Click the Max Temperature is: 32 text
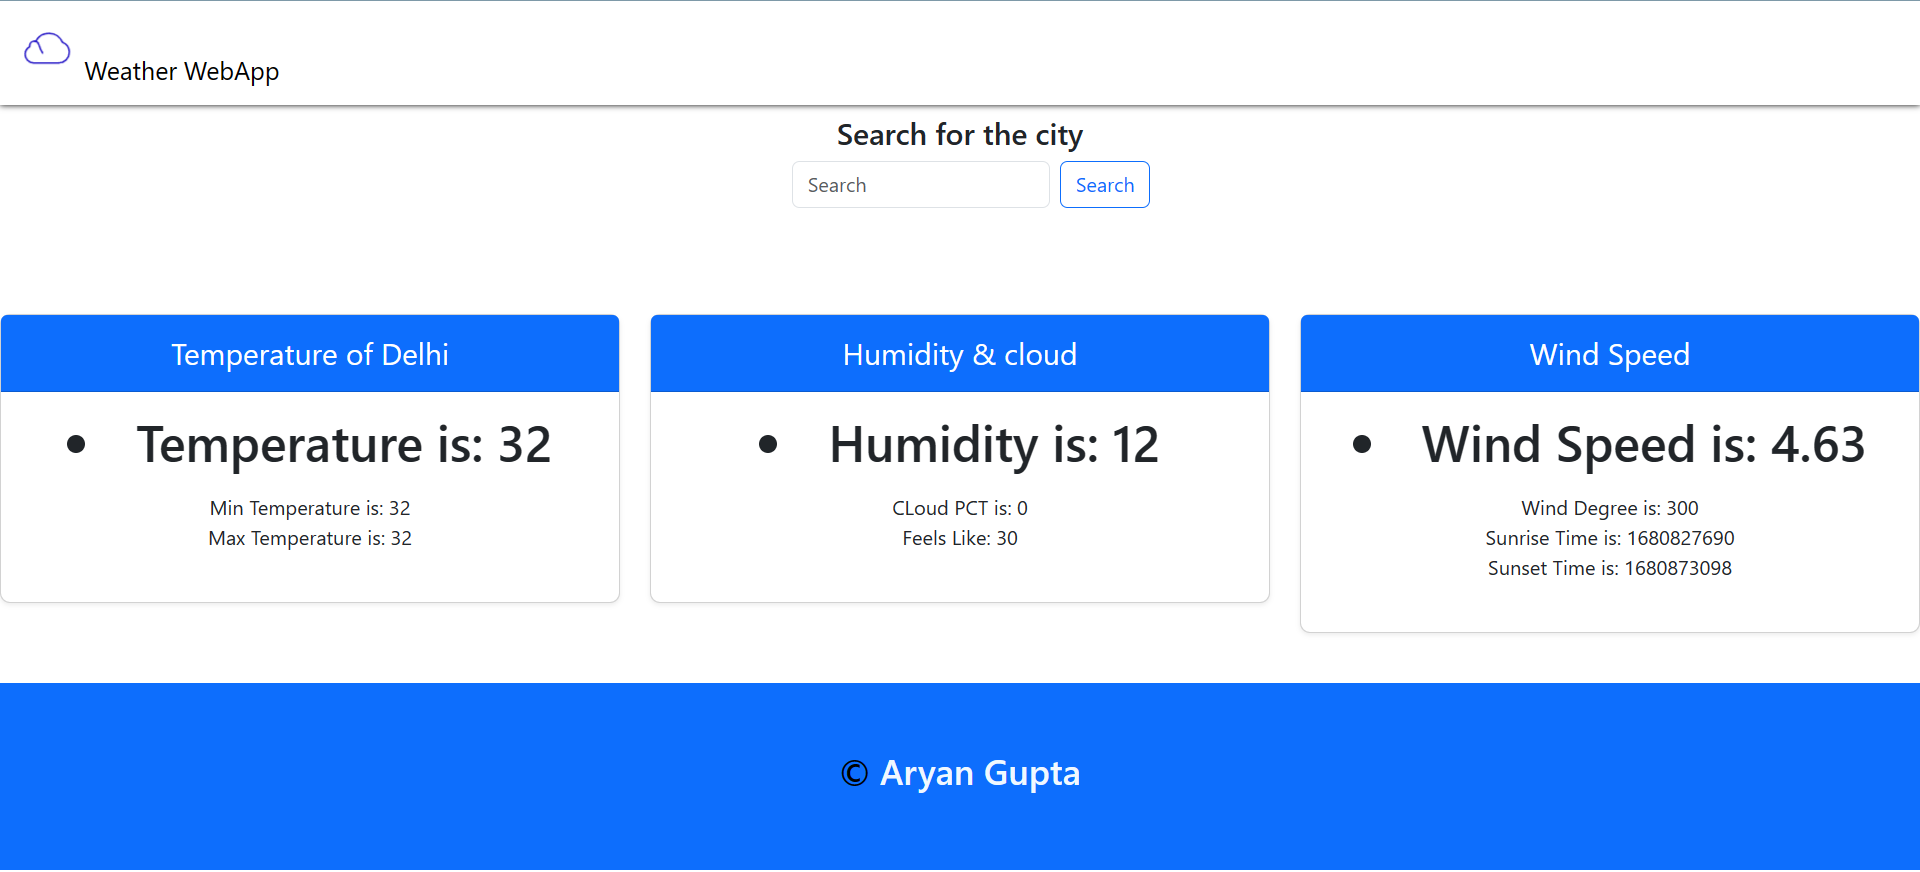 coord(309,538)
